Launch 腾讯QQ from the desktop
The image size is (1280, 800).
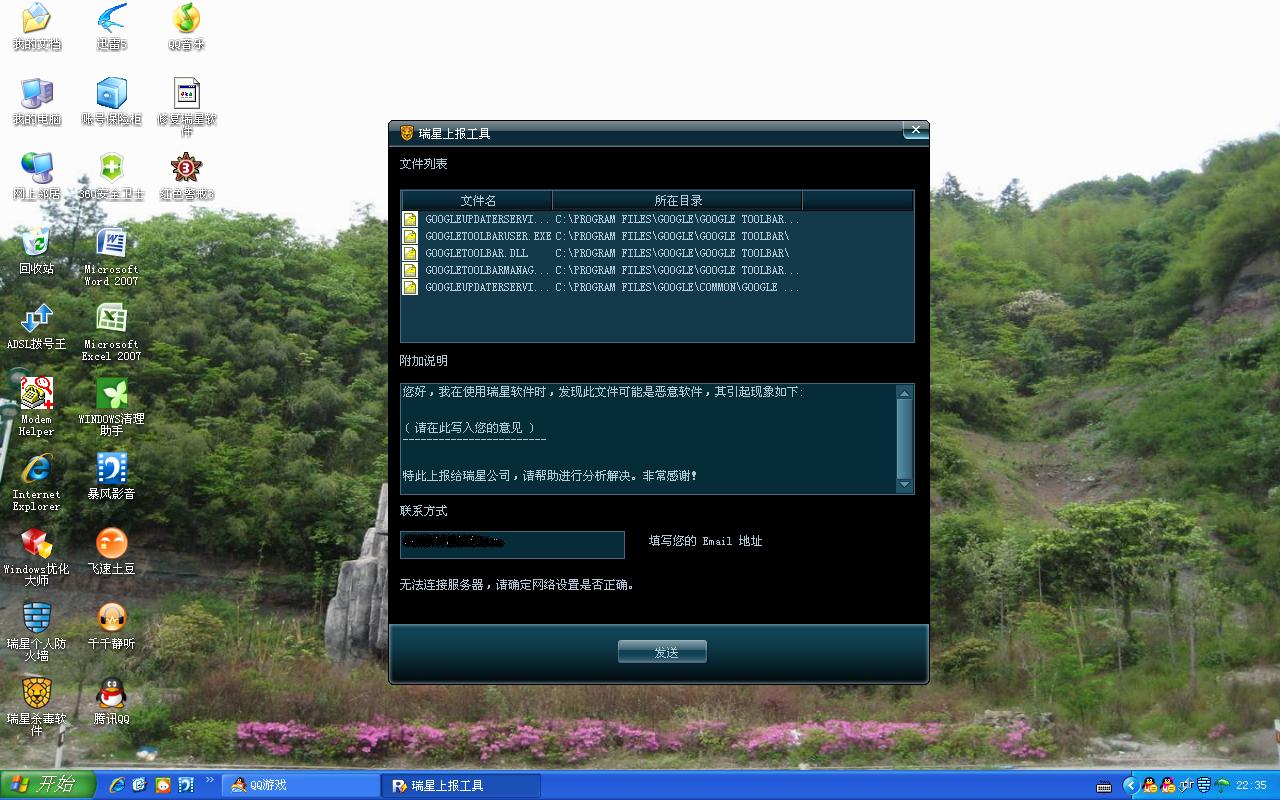111,701
